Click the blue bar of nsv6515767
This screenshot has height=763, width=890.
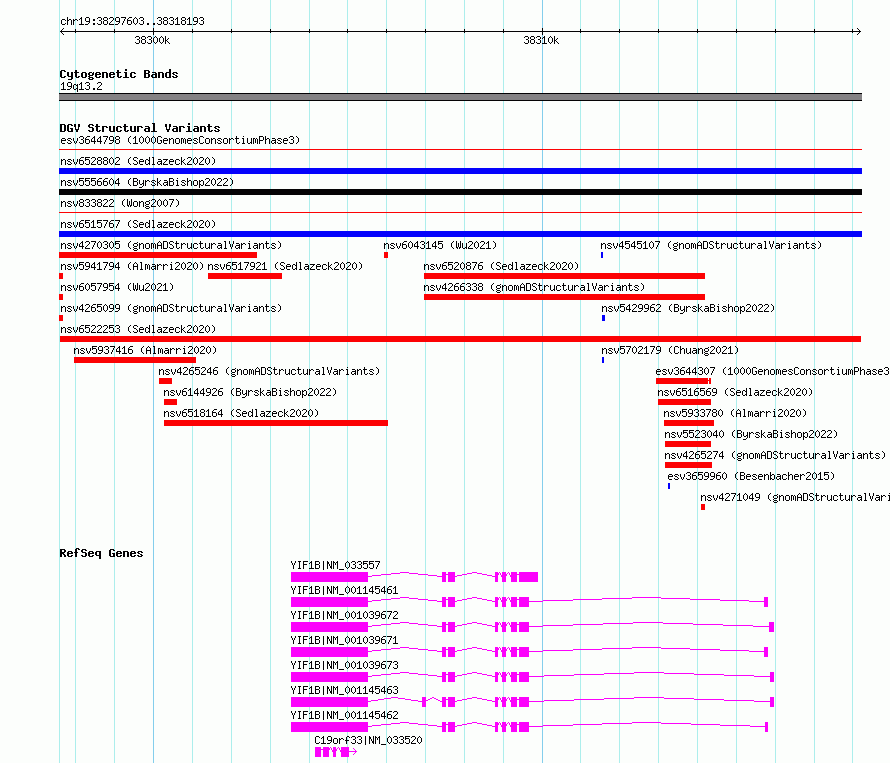coord(460,234)
